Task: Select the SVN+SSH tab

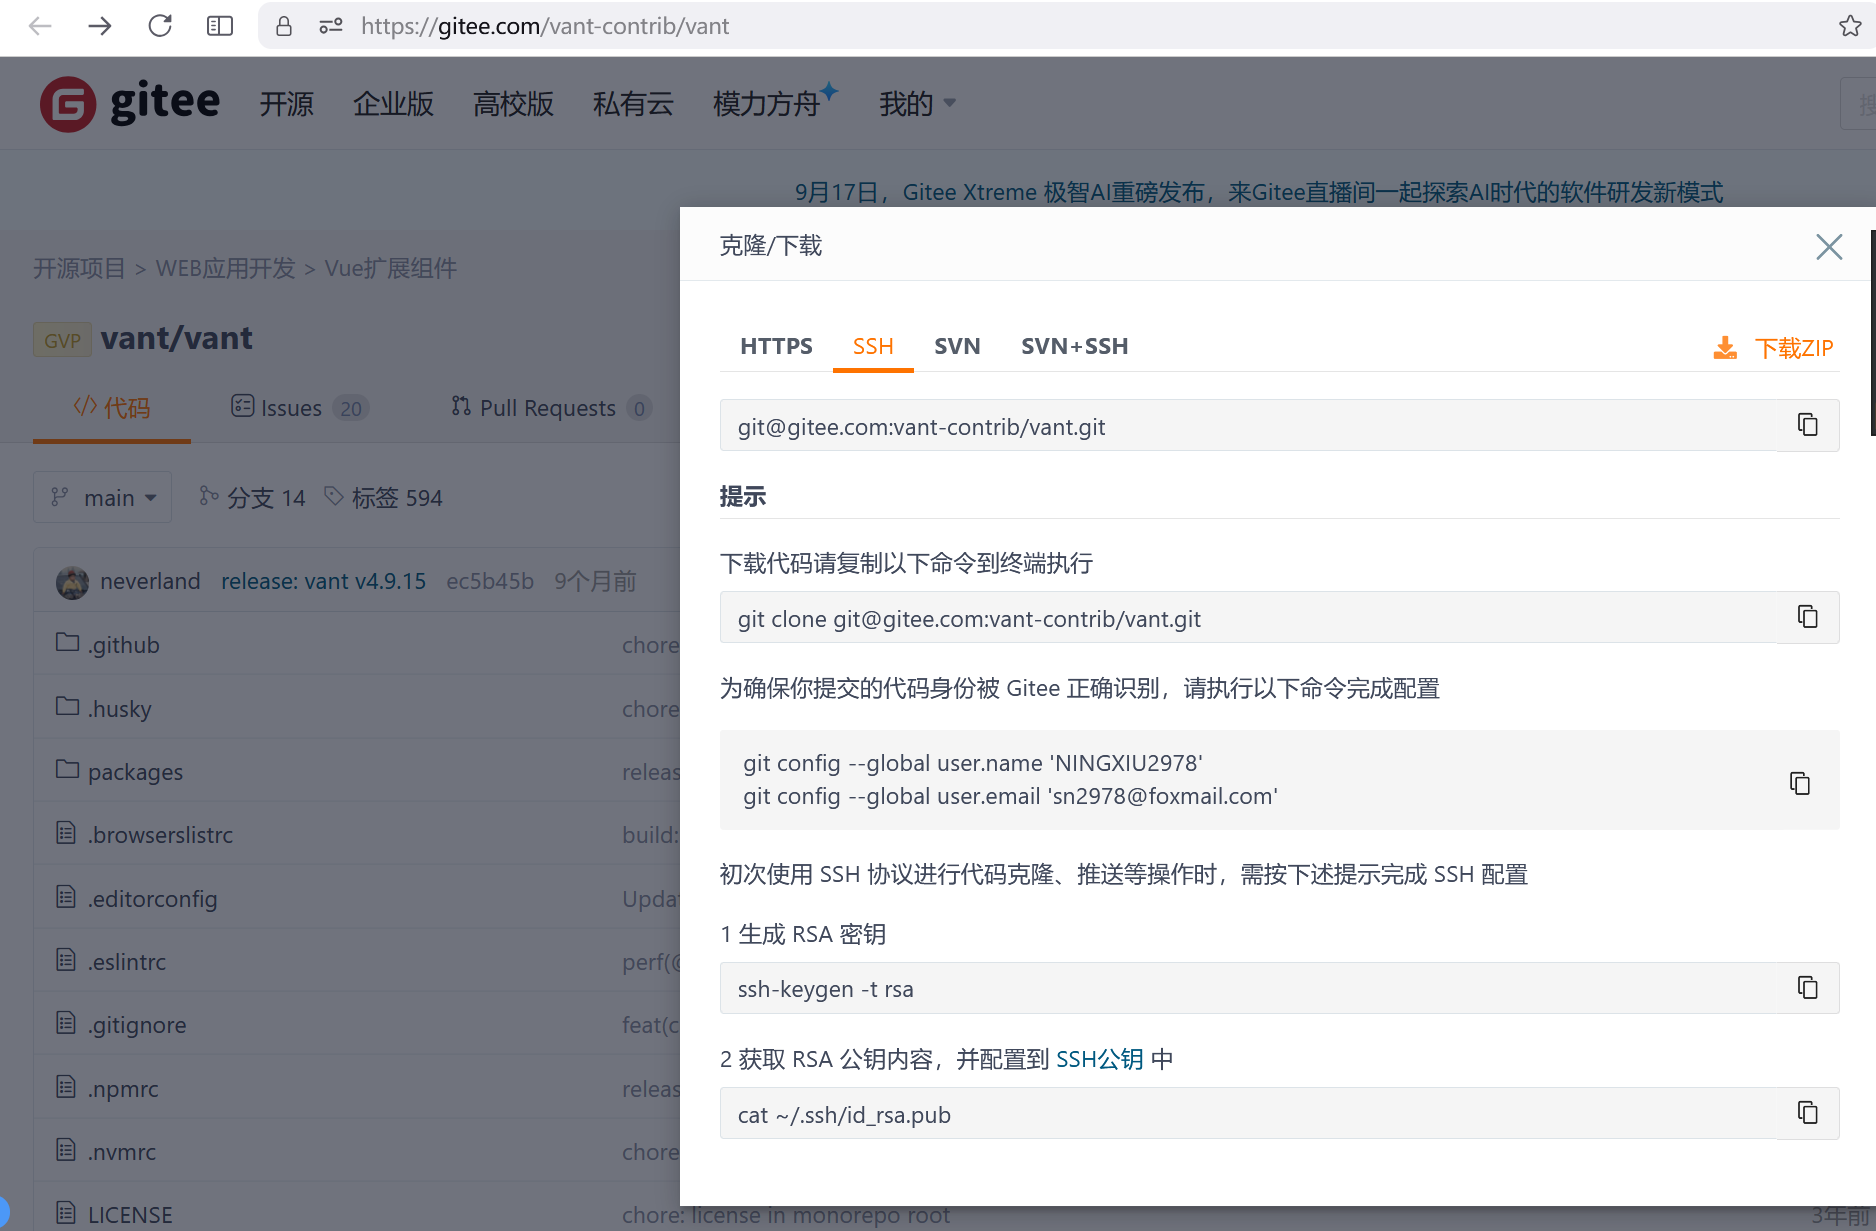Action: coord(1074,346)
